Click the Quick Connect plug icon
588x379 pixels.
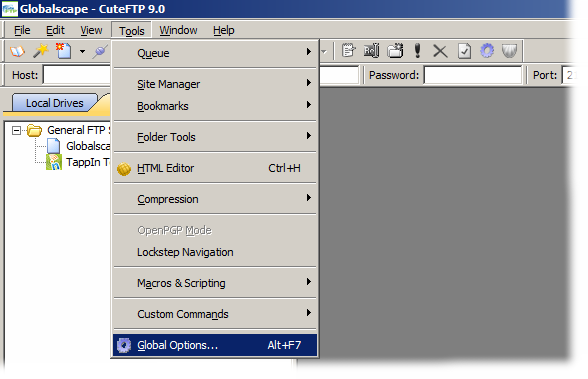[x=100, y=51]
